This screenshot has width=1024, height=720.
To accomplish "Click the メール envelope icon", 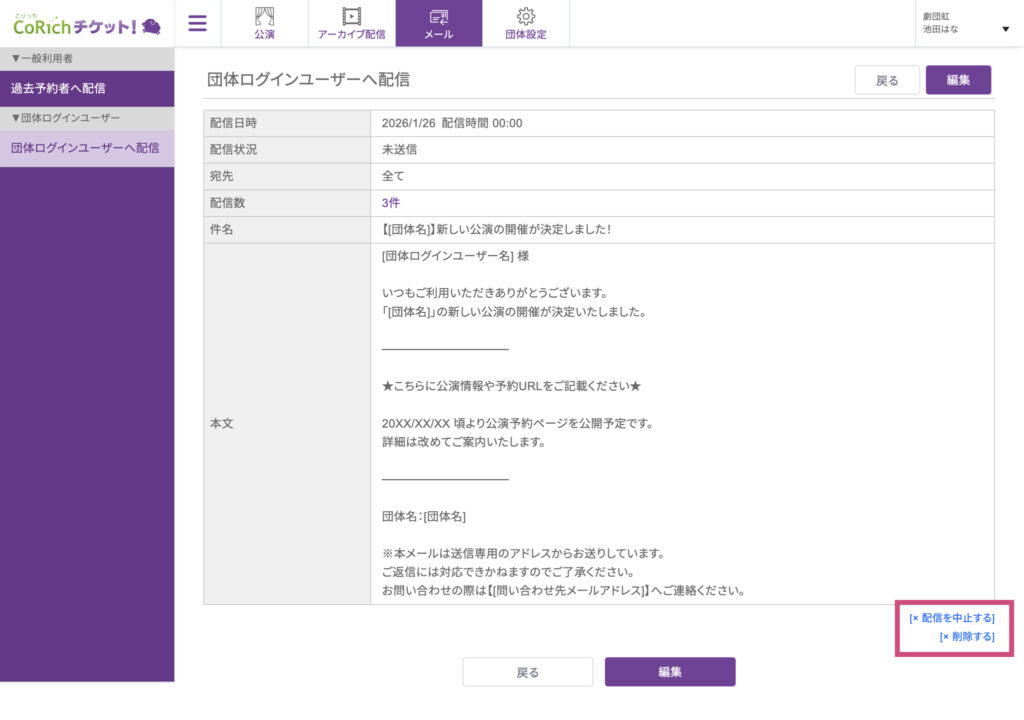I will pos(438,16).
